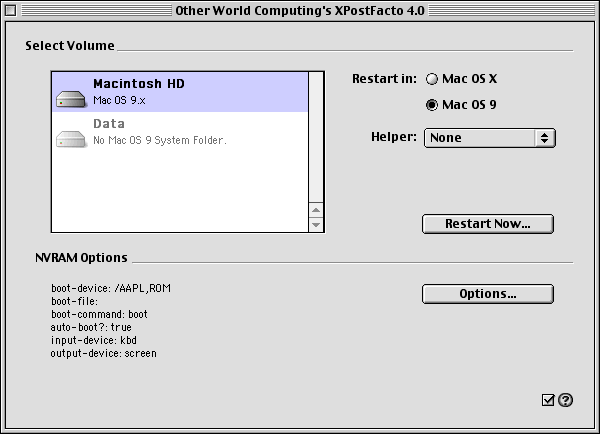Click the 'Restart in:' label
This screenshot has height=434, width=600.
(x=384, y=79)
